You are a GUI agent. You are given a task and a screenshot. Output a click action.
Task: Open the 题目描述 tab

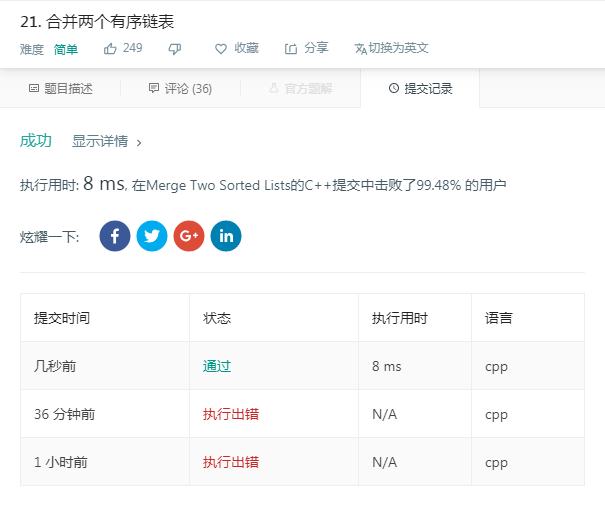[61, 88]
